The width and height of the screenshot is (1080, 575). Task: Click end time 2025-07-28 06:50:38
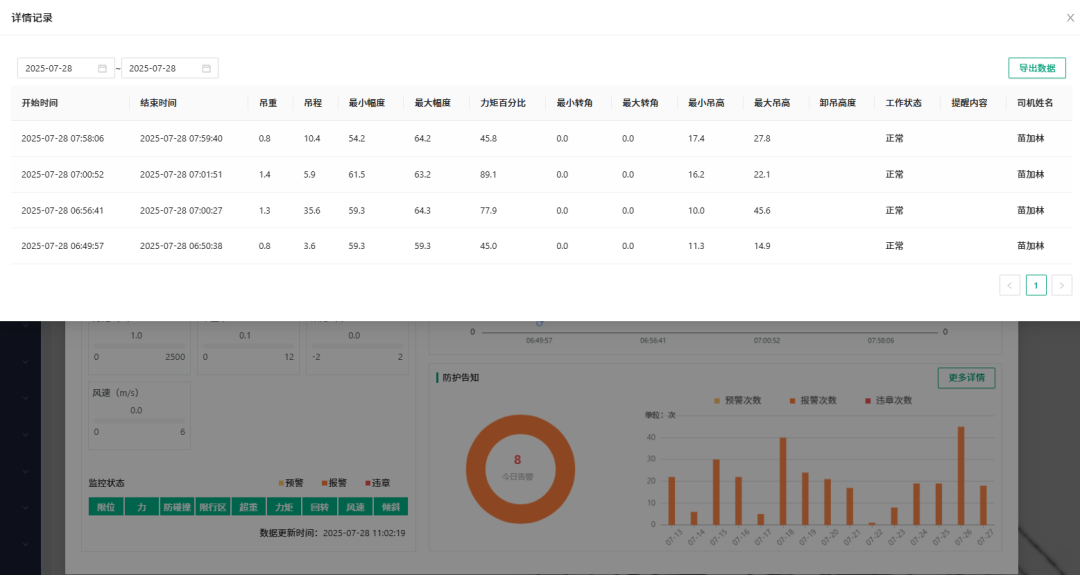(181, 246)
